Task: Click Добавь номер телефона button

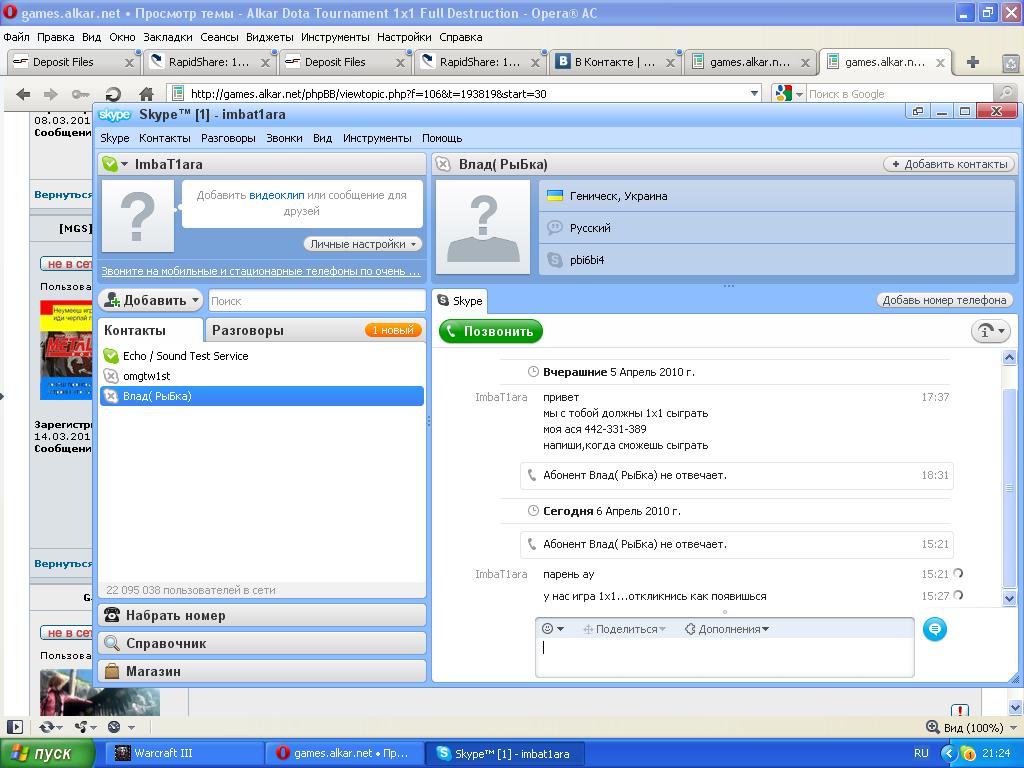Action: tap(944, 300)
